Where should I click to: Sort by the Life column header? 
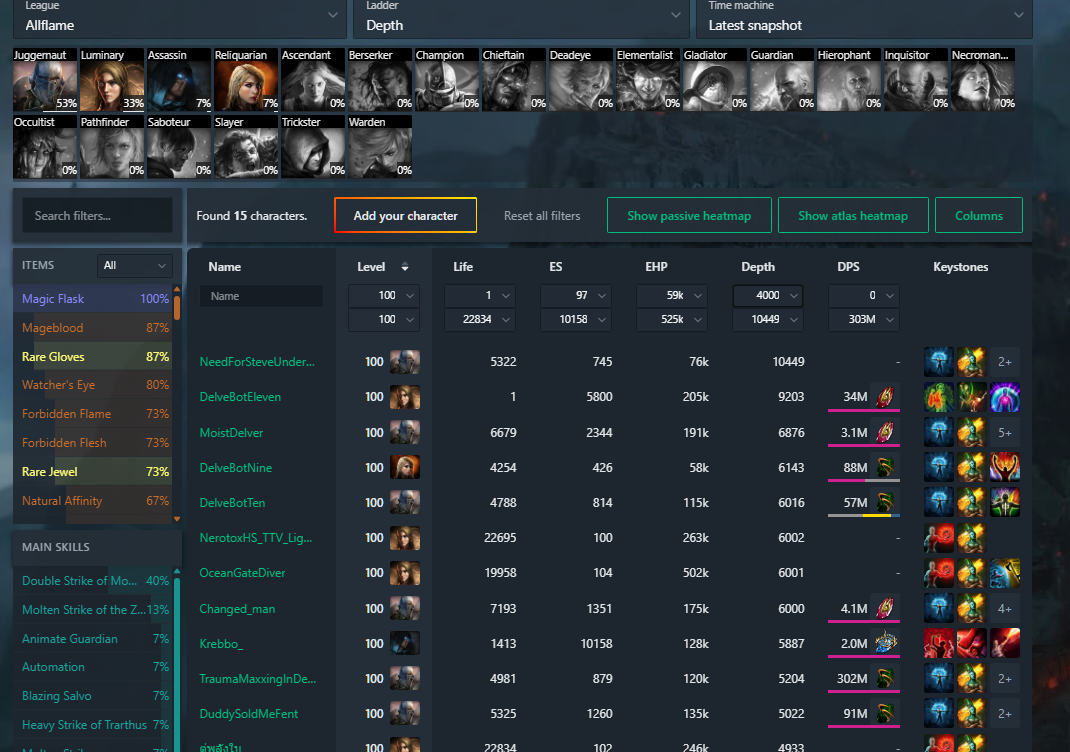tap(463, 267)
